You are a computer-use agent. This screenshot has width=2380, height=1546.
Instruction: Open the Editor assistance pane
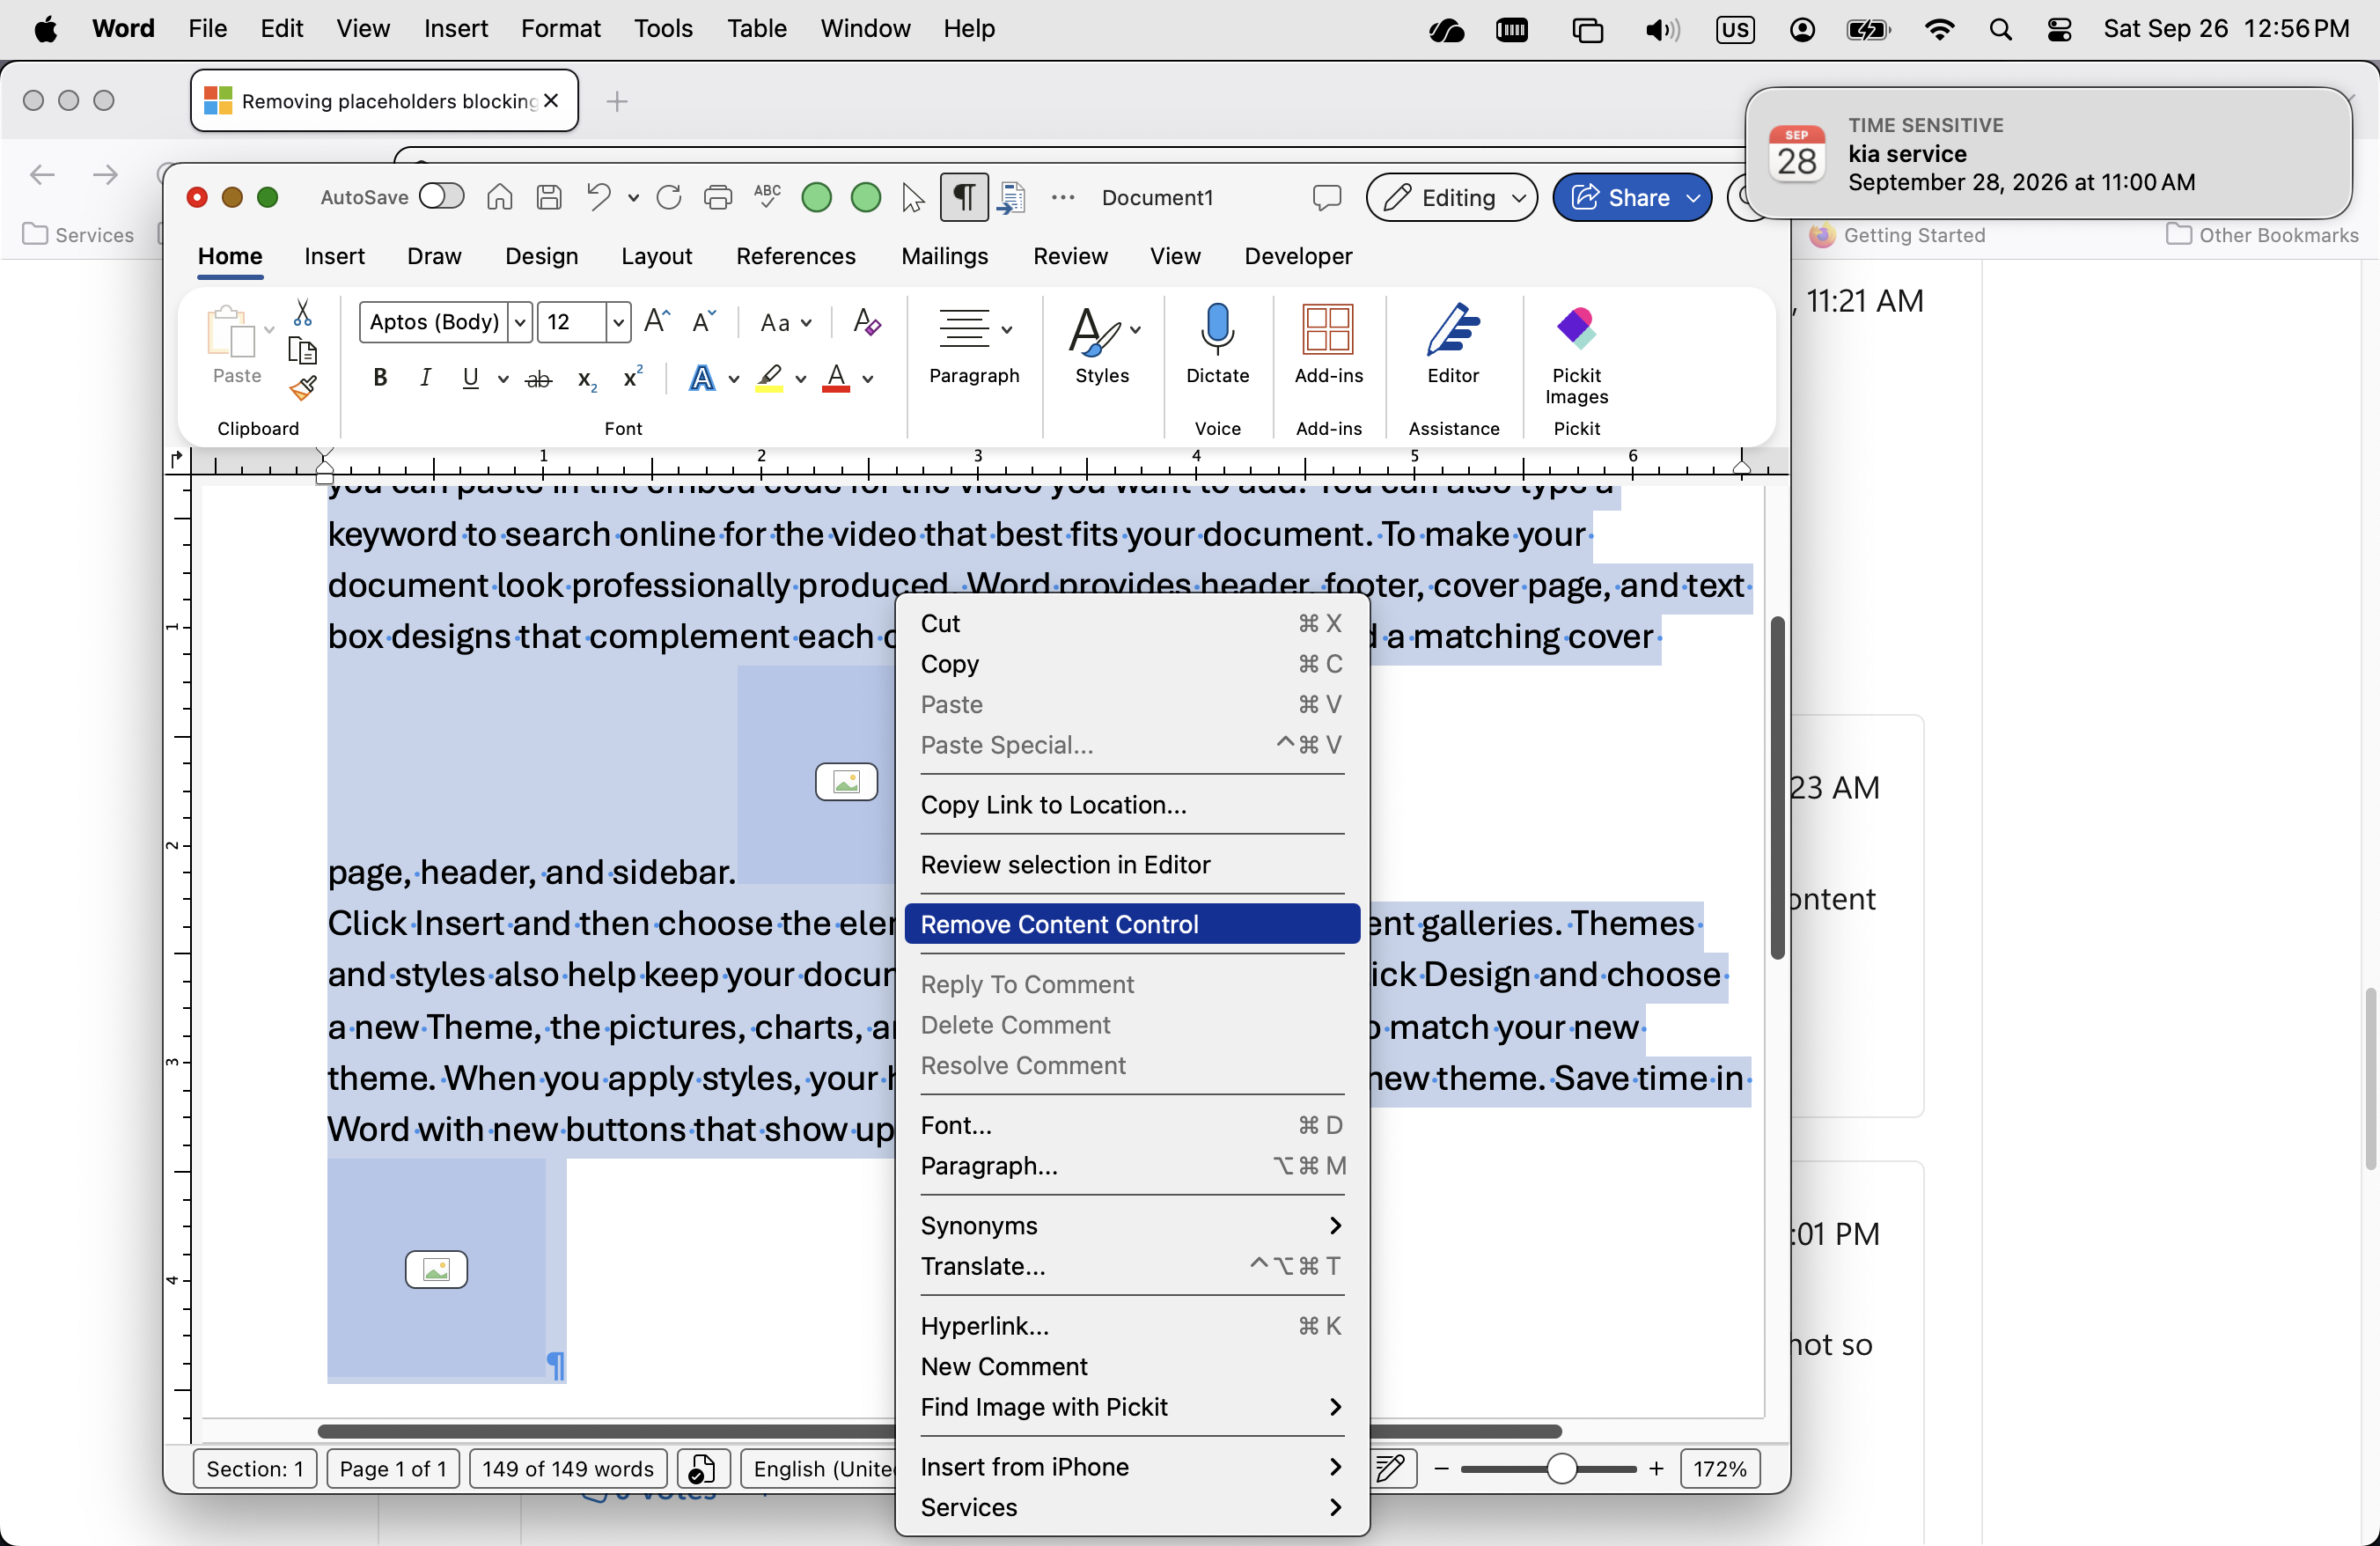1453,344
